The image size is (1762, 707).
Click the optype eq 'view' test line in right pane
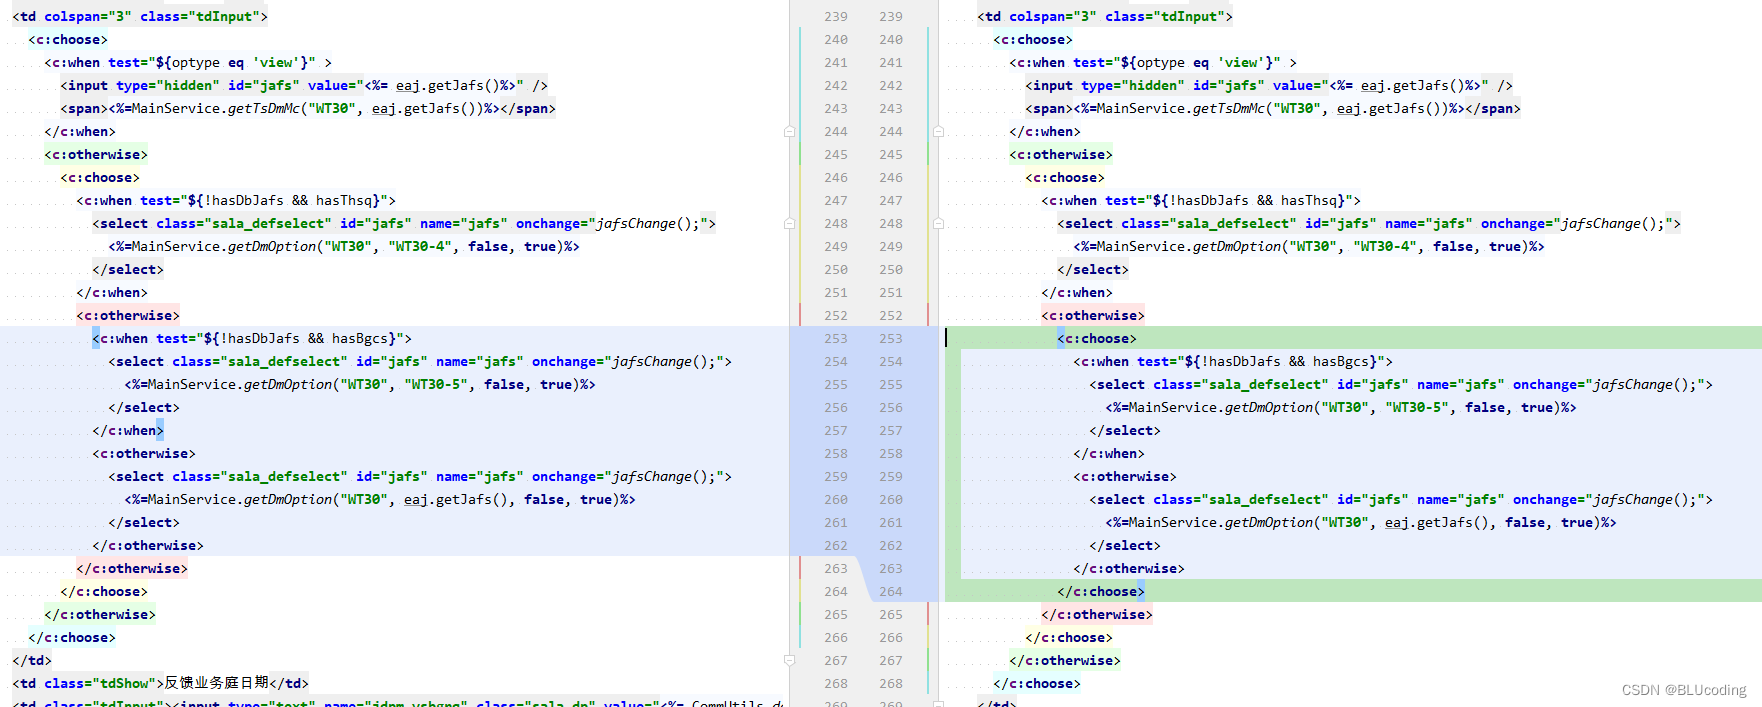[x=1153, y=62]
